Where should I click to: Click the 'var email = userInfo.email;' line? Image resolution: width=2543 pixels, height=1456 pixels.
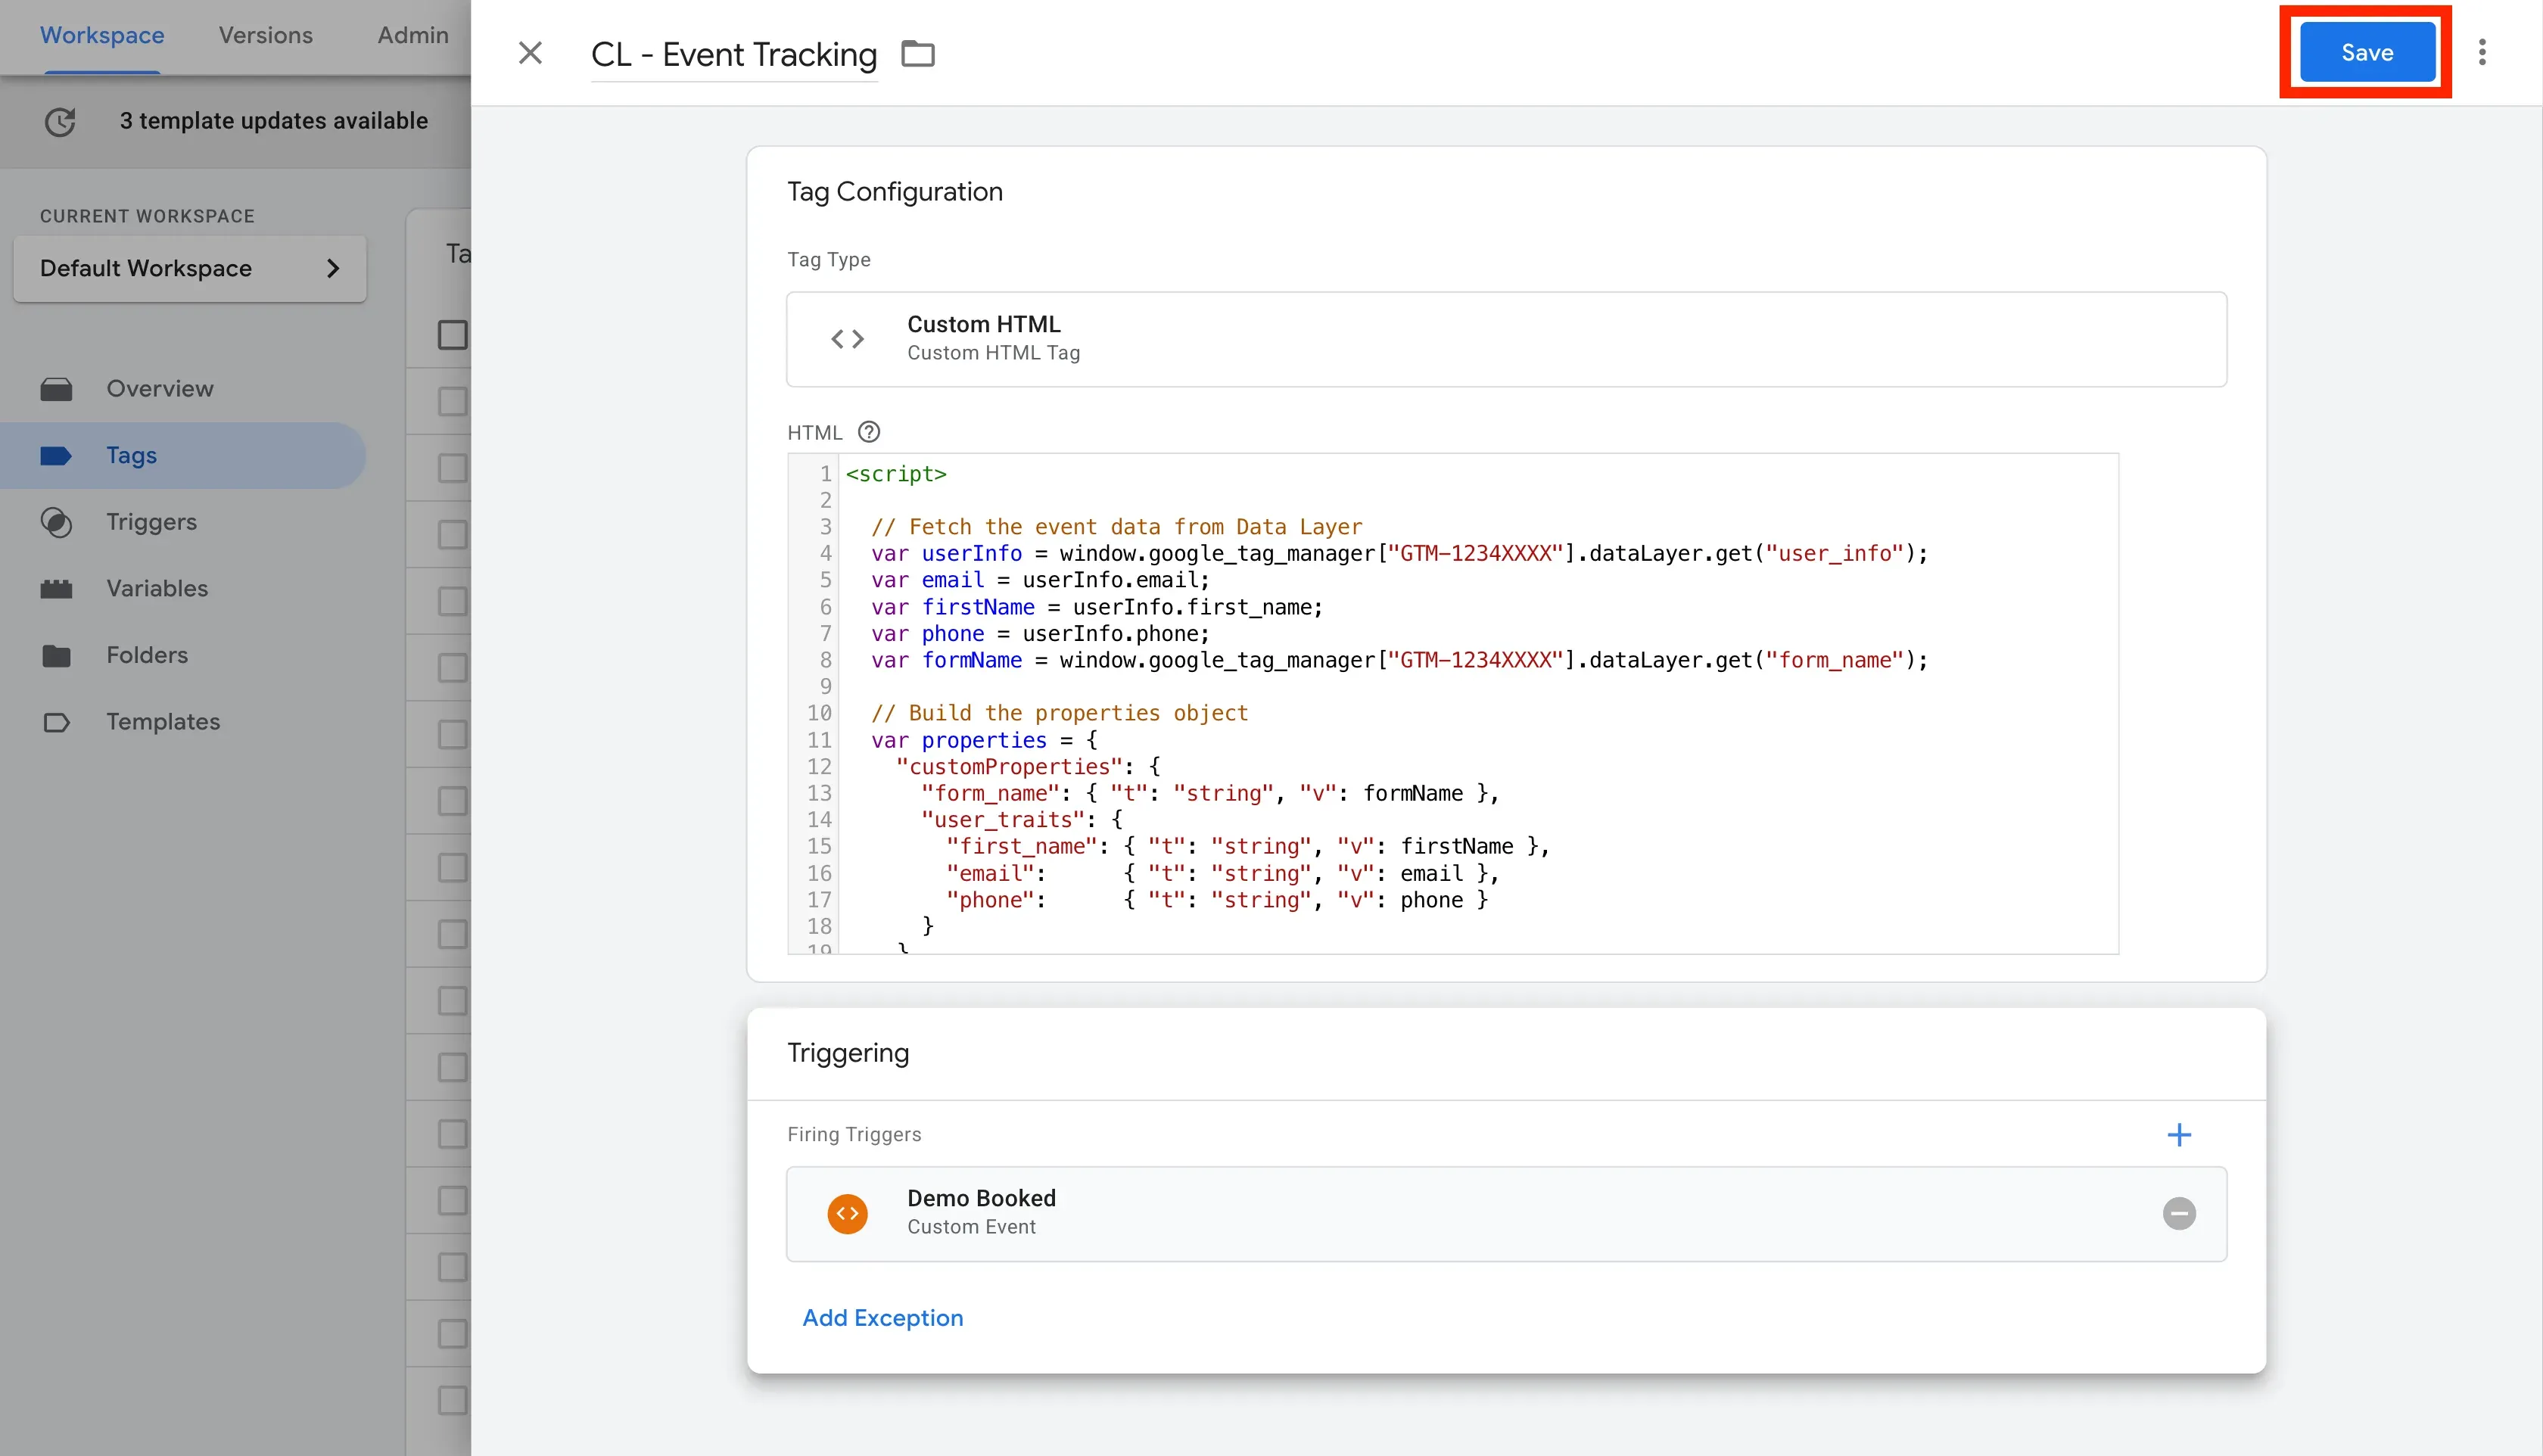coord(1040,580)
